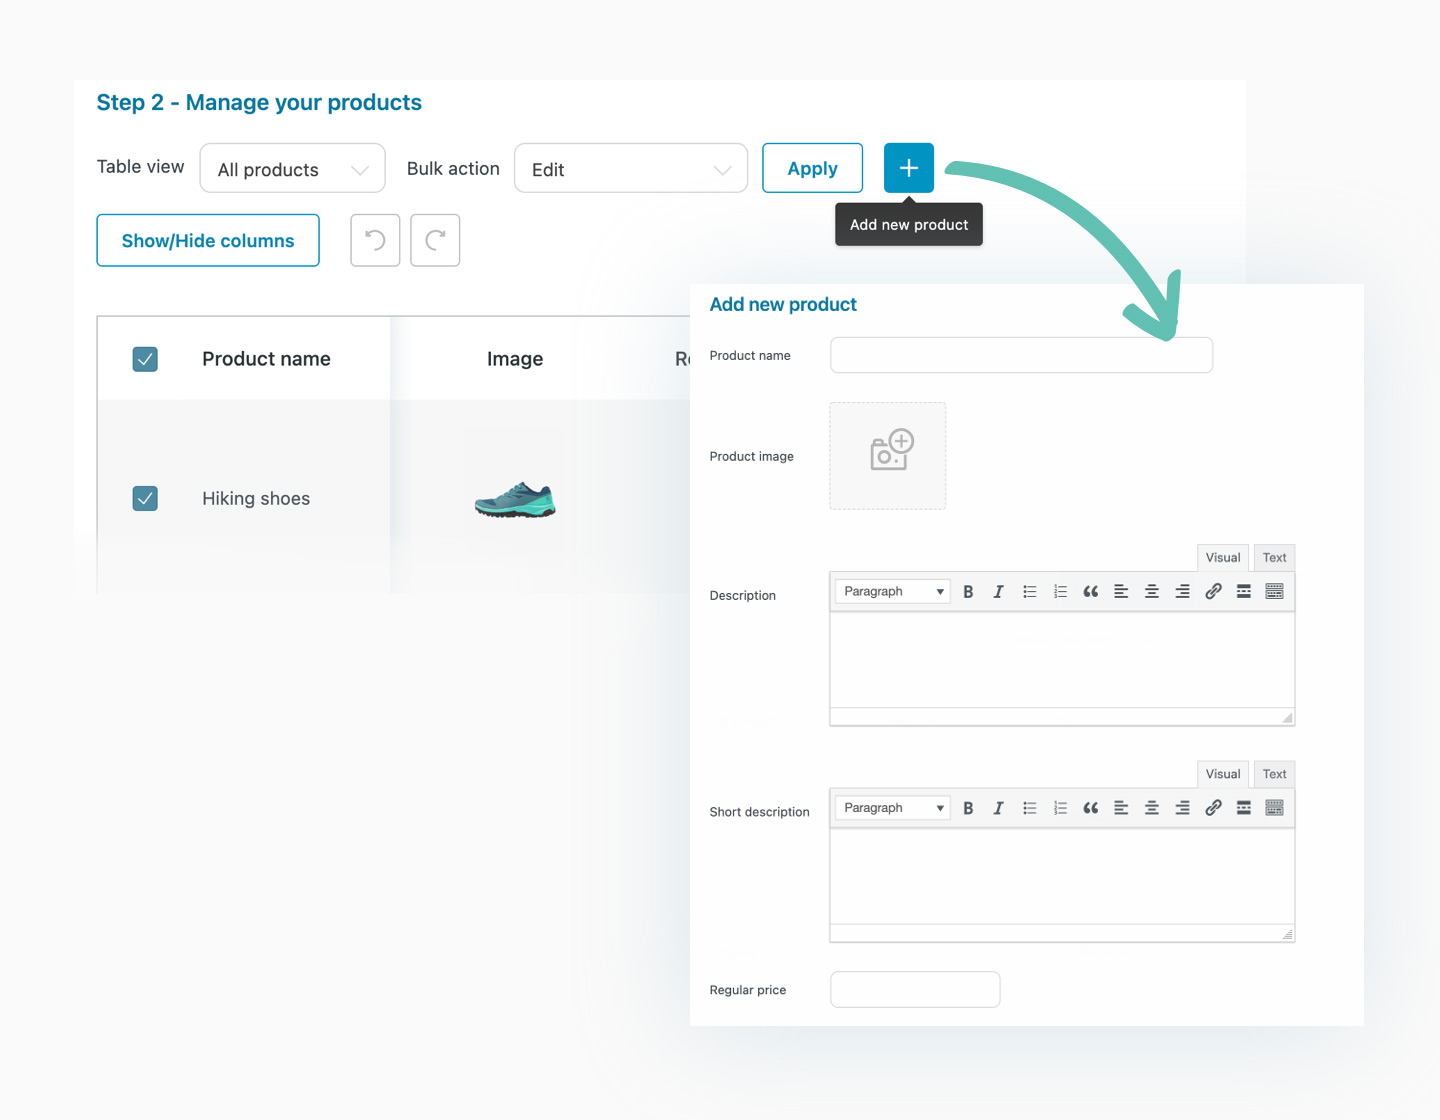
Task: Click the Short description editor resize handle
Action: pos(1287,933)
